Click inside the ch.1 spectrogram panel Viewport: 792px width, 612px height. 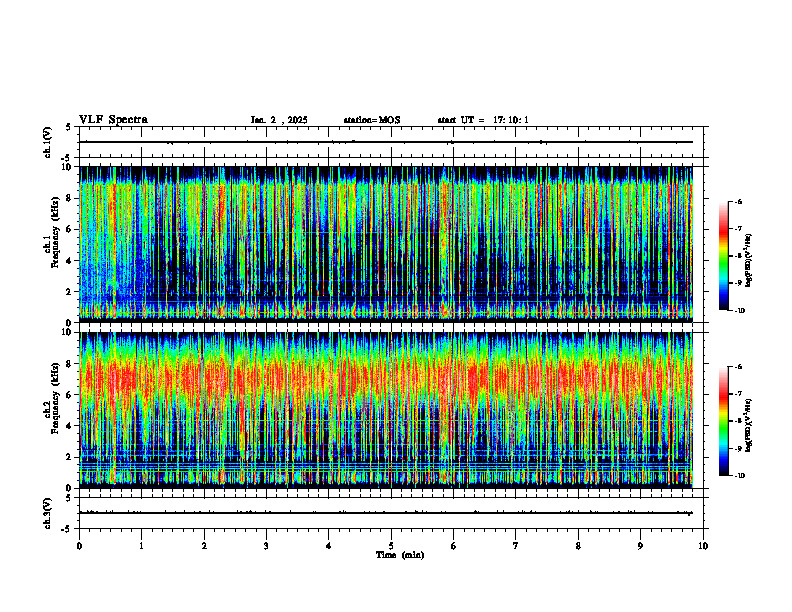point(386,244)
